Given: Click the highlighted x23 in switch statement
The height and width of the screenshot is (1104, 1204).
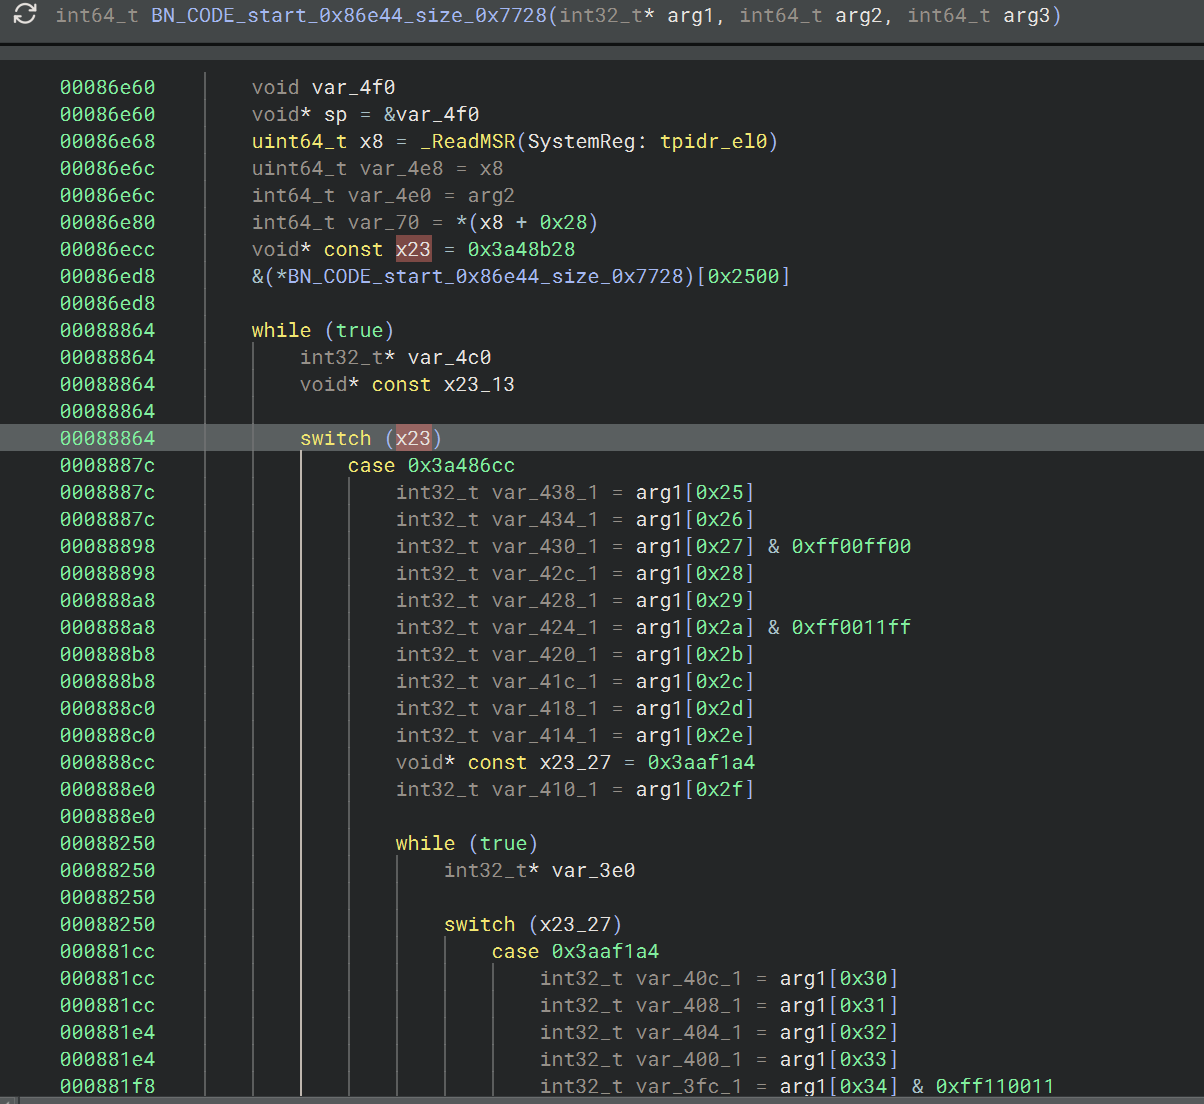Looking at the screenshot, I should 413,438.
